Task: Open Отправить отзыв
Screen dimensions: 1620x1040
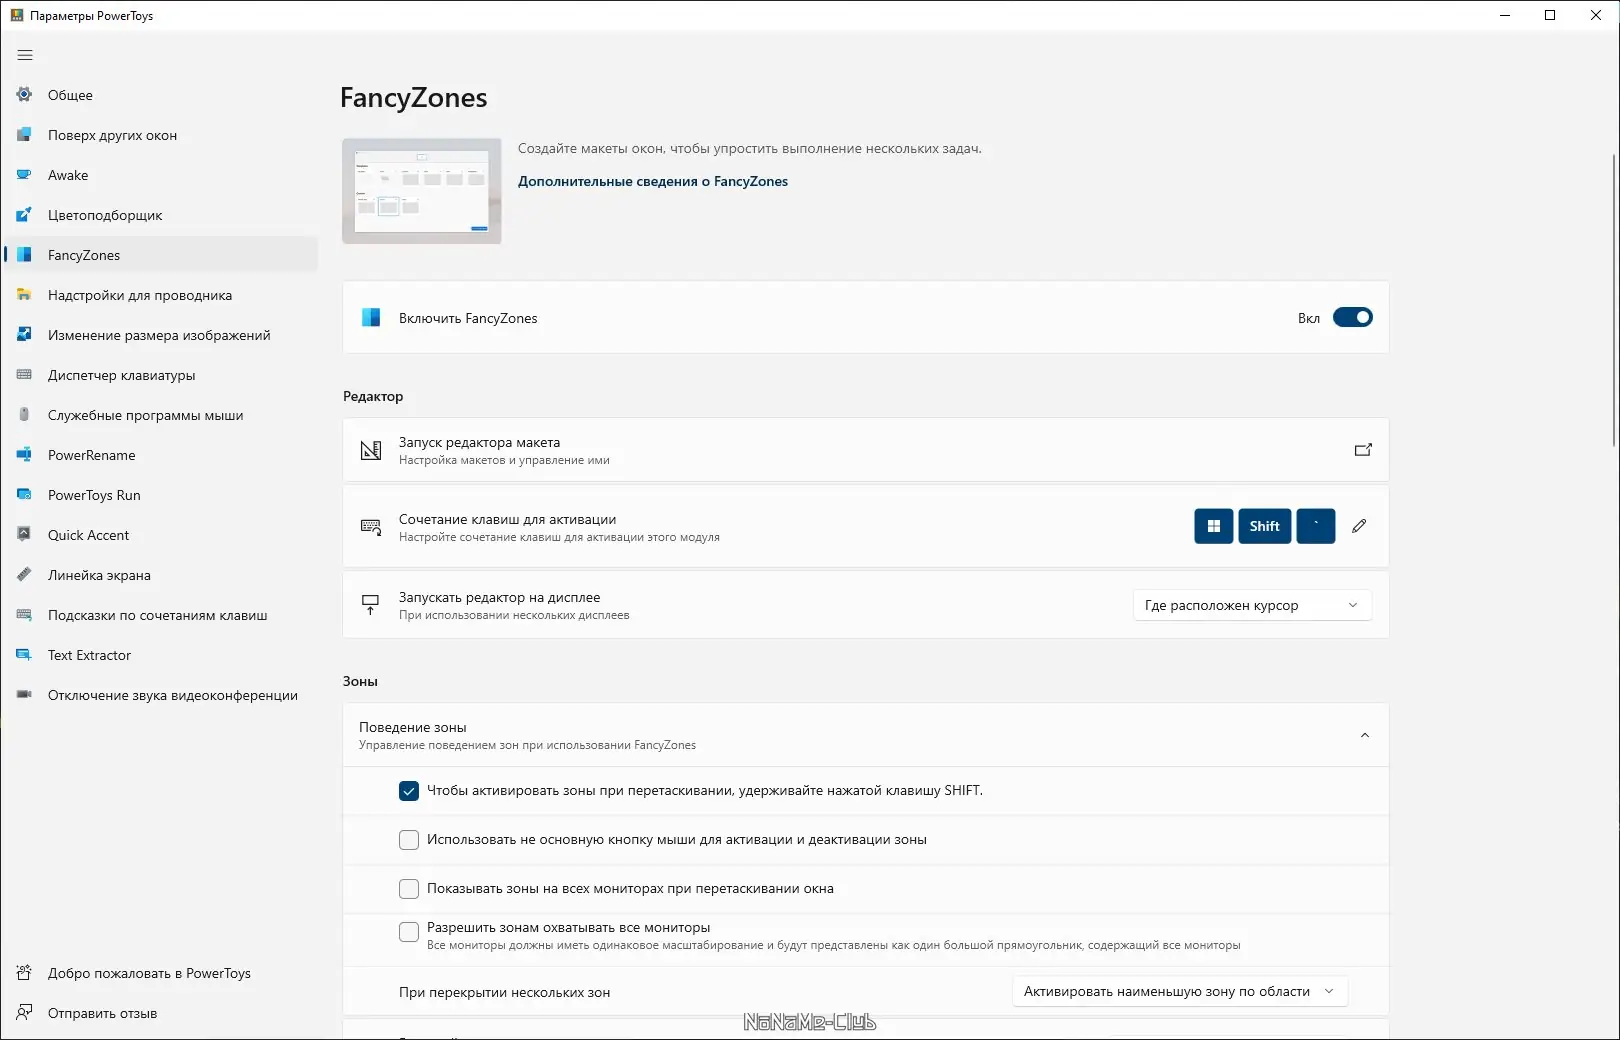Action: pyautogui.click(x=161, y=1013)
